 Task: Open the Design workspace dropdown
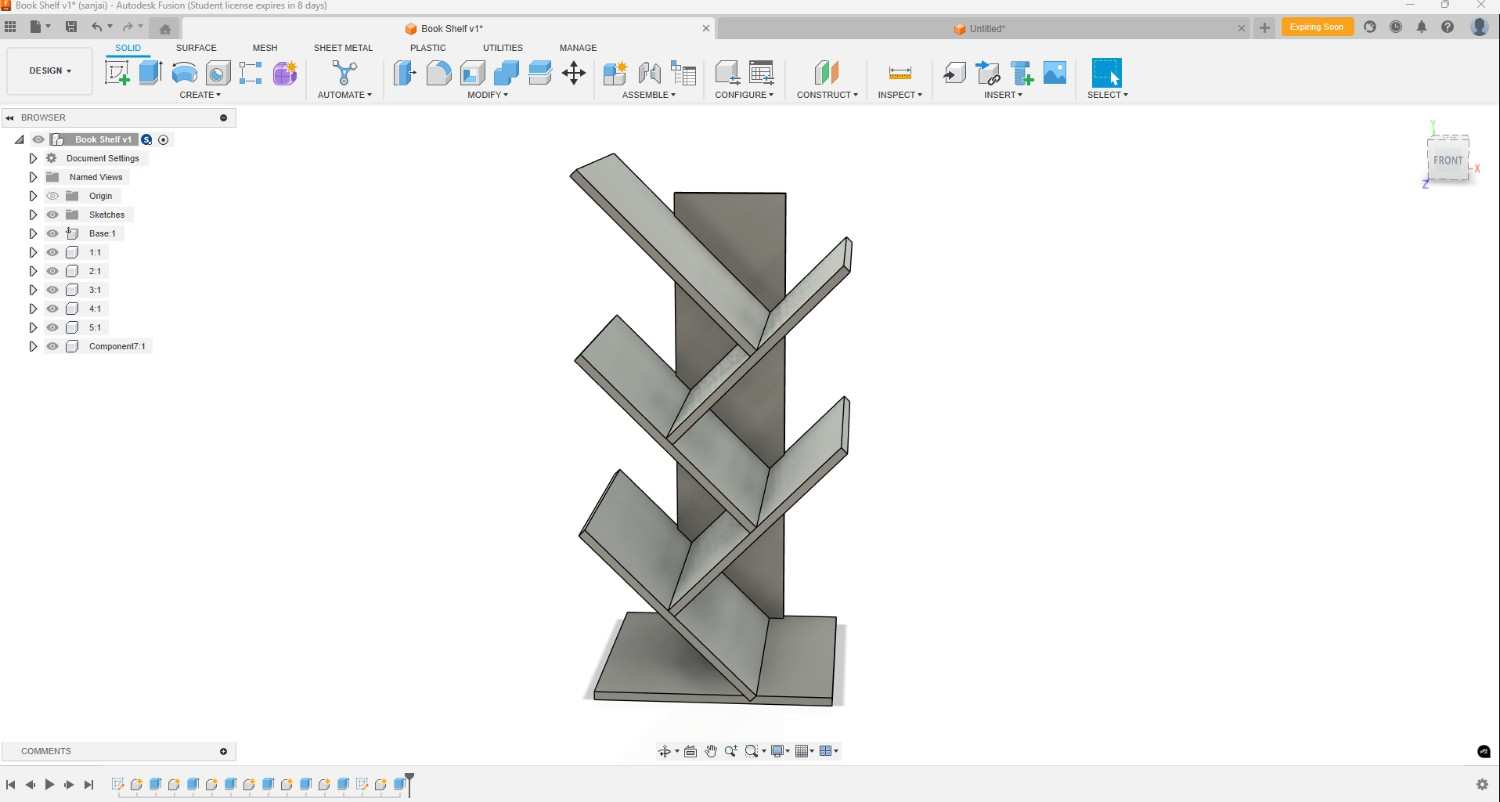(50, 71)
